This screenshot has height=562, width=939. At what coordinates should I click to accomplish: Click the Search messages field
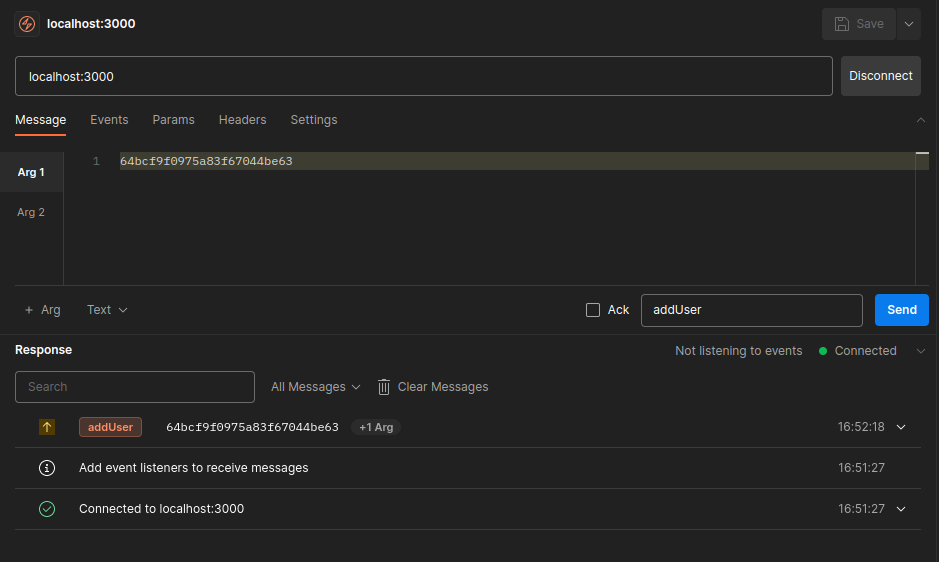(135, 387)
